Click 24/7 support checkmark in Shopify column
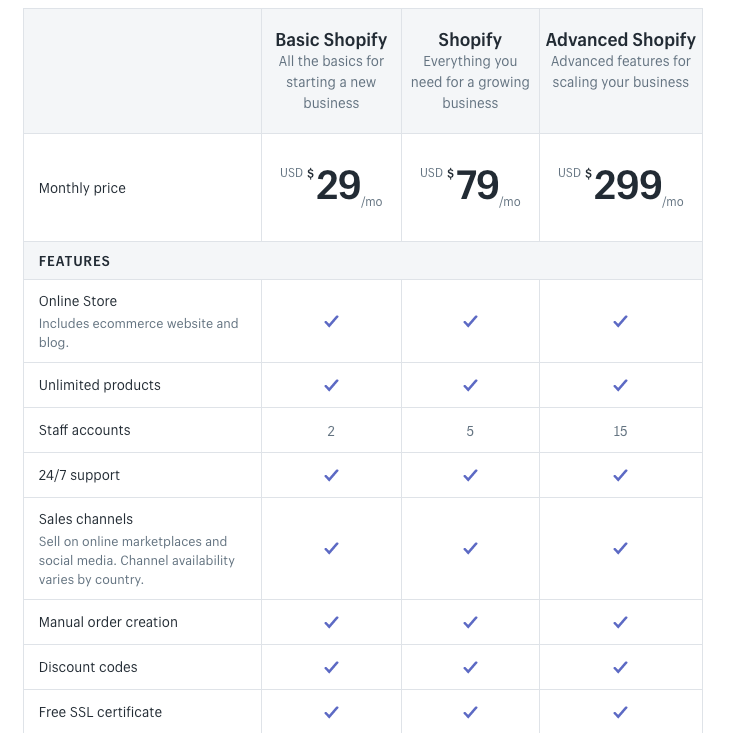The image size is (755, 733). [470, 475]
